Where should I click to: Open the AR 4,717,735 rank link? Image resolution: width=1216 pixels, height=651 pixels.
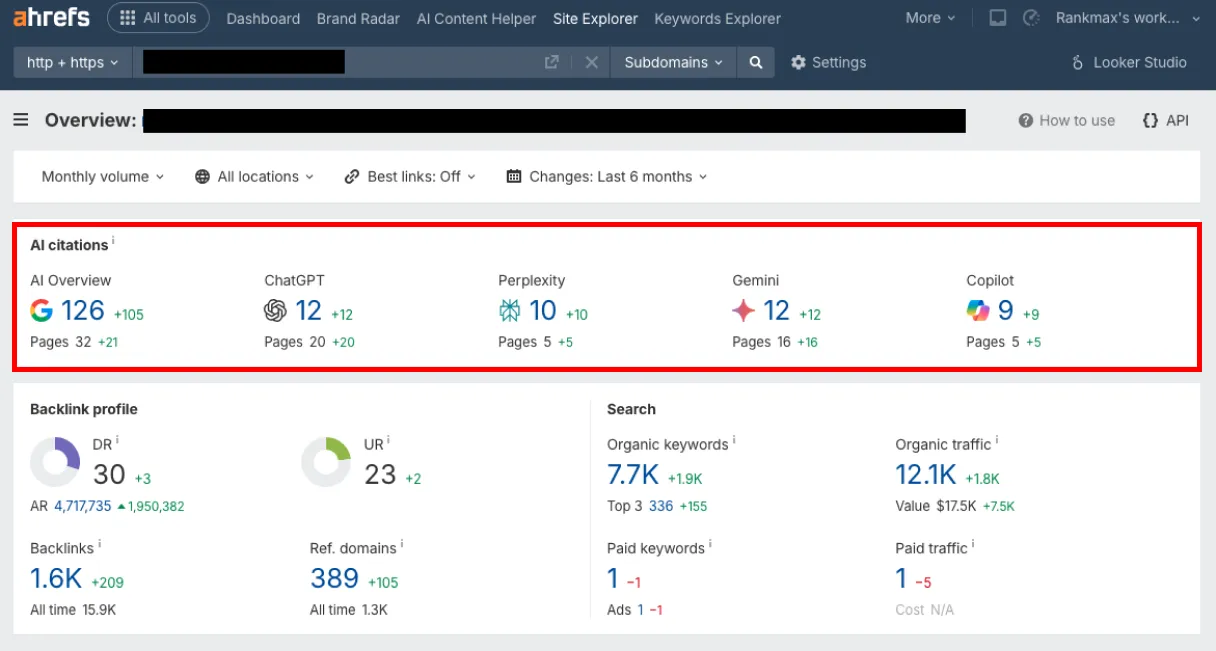[83, 506]
